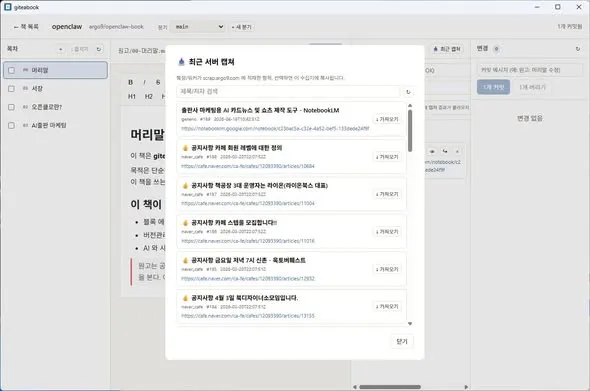This screenshot has height=391, width=590.
Task: Click the plus icon in the table of contents header
Action: pyautogui.click(x=61, y=49)
